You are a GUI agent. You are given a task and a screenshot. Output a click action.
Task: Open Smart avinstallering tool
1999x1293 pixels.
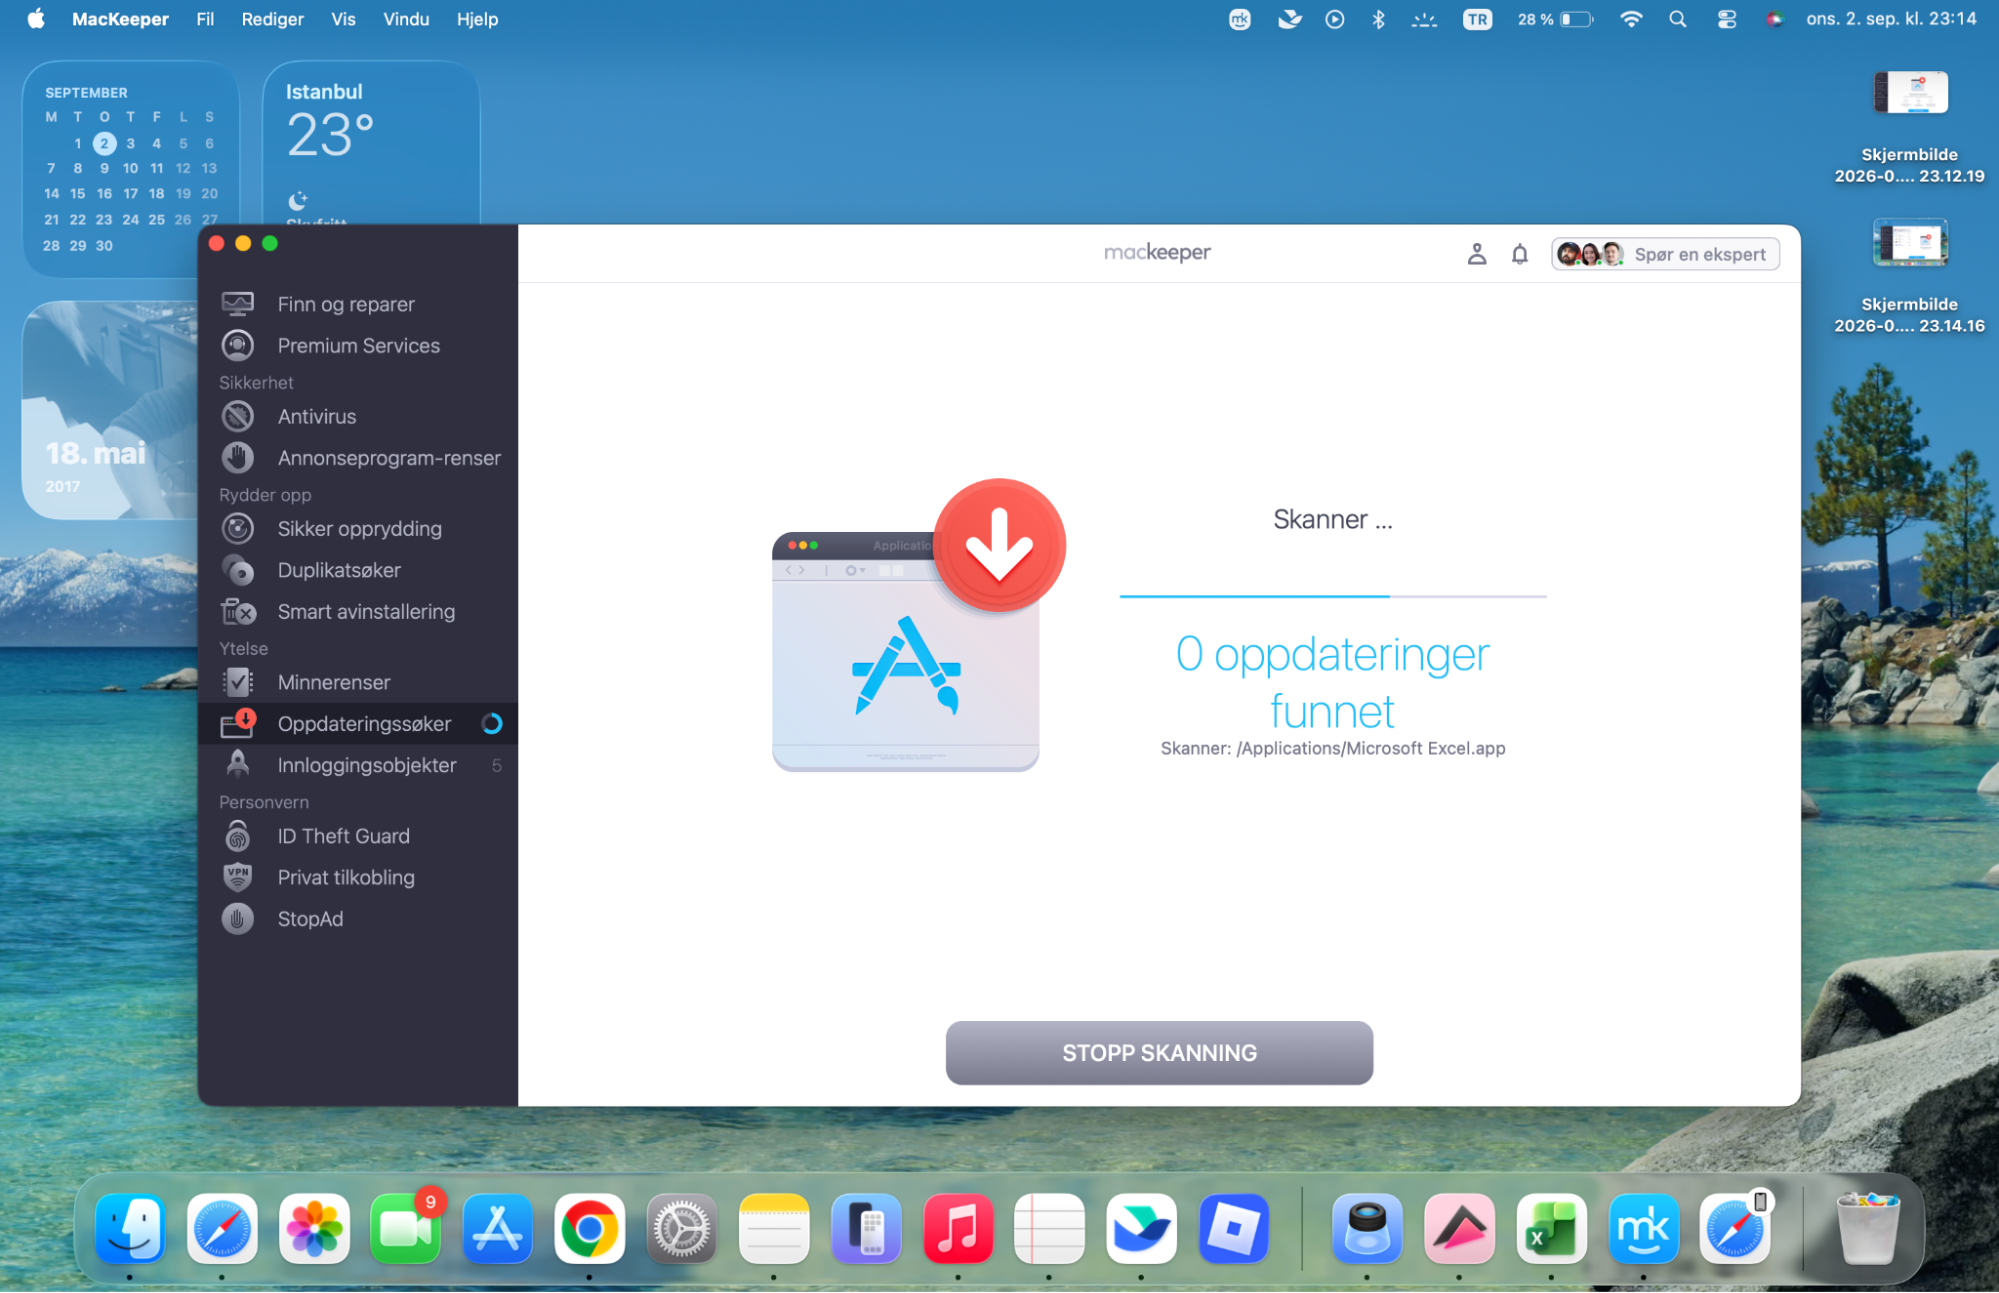[357, 611]
